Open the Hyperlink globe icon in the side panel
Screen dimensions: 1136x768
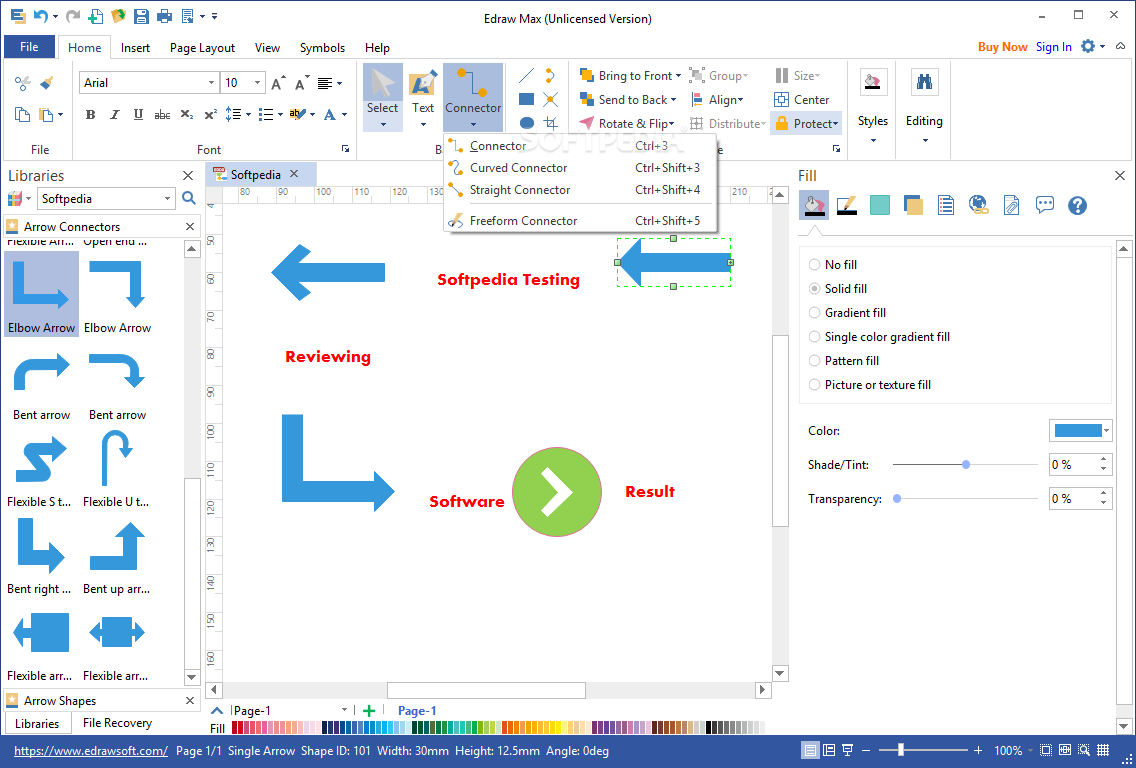[x=979, y=206]
